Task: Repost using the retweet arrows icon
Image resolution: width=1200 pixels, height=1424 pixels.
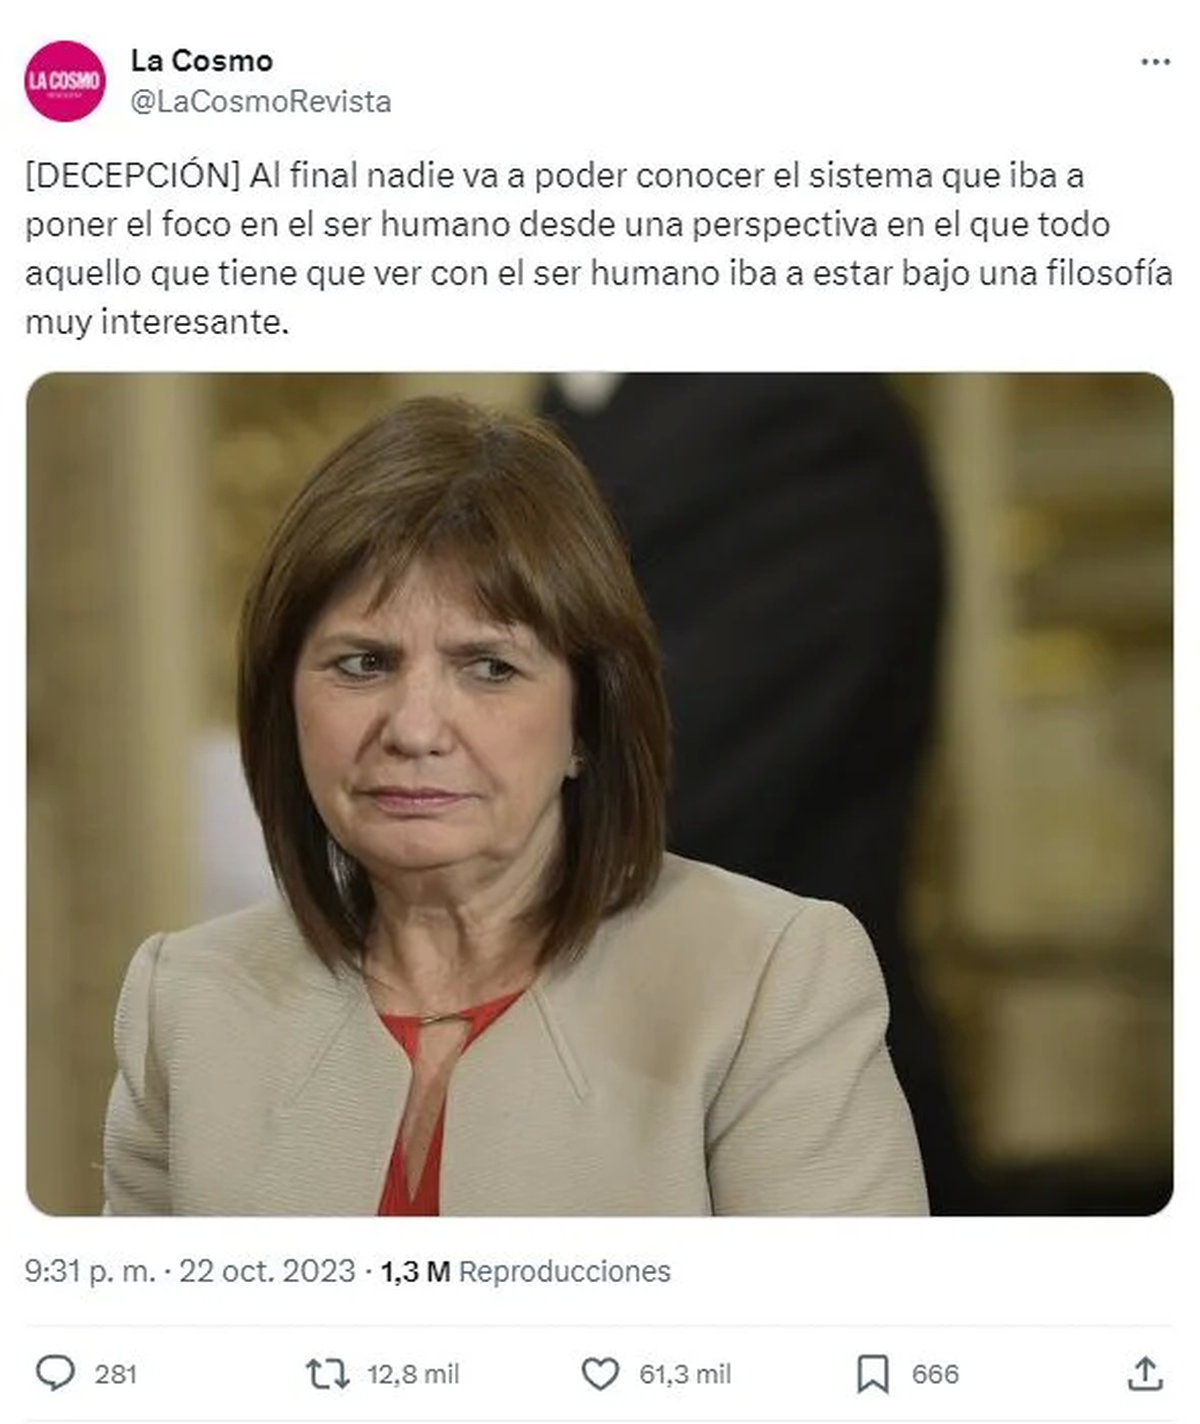Action: click(327, 1374)
